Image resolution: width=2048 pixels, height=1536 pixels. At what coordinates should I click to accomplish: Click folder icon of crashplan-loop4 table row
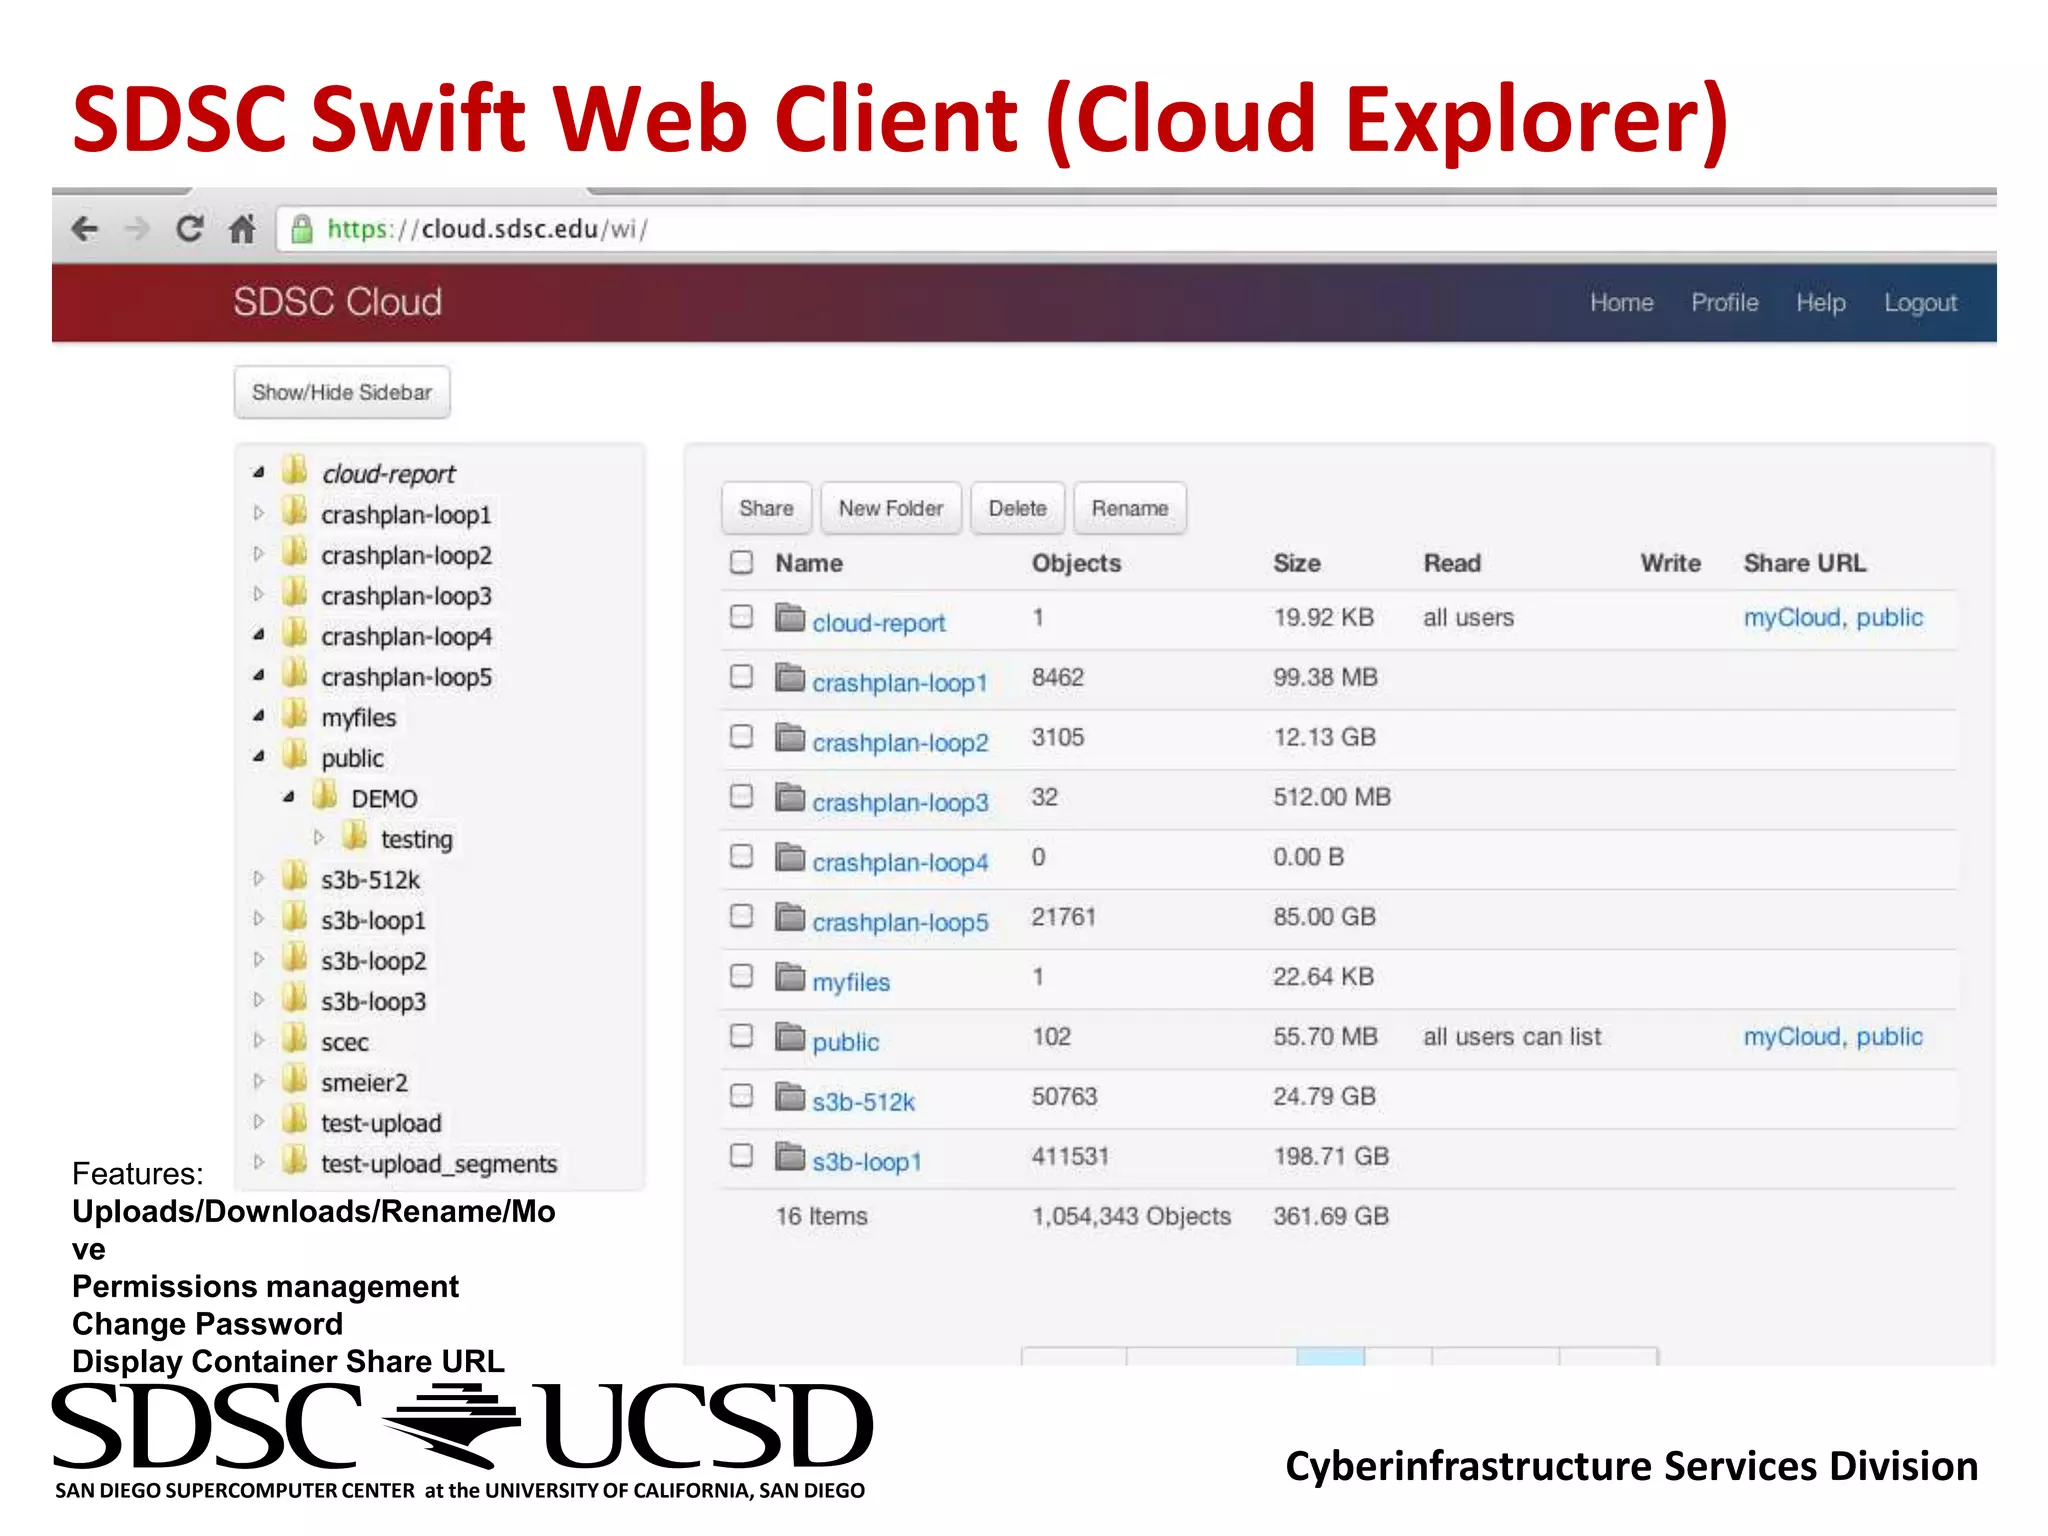click(x=790, y=858)
